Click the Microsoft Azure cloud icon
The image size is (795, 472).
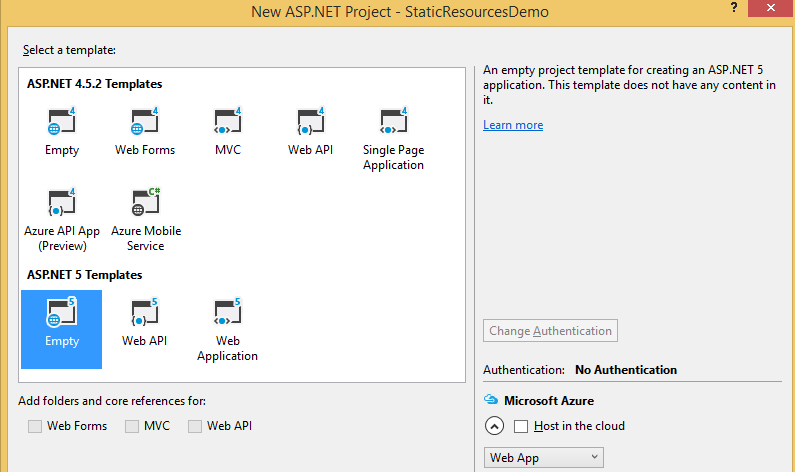491,400
